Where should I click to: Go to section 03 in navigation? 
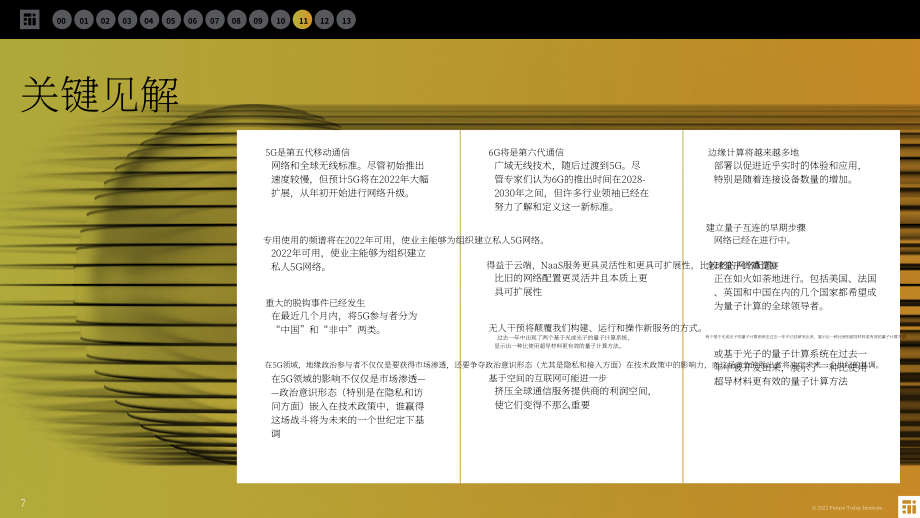pos(127,20)
